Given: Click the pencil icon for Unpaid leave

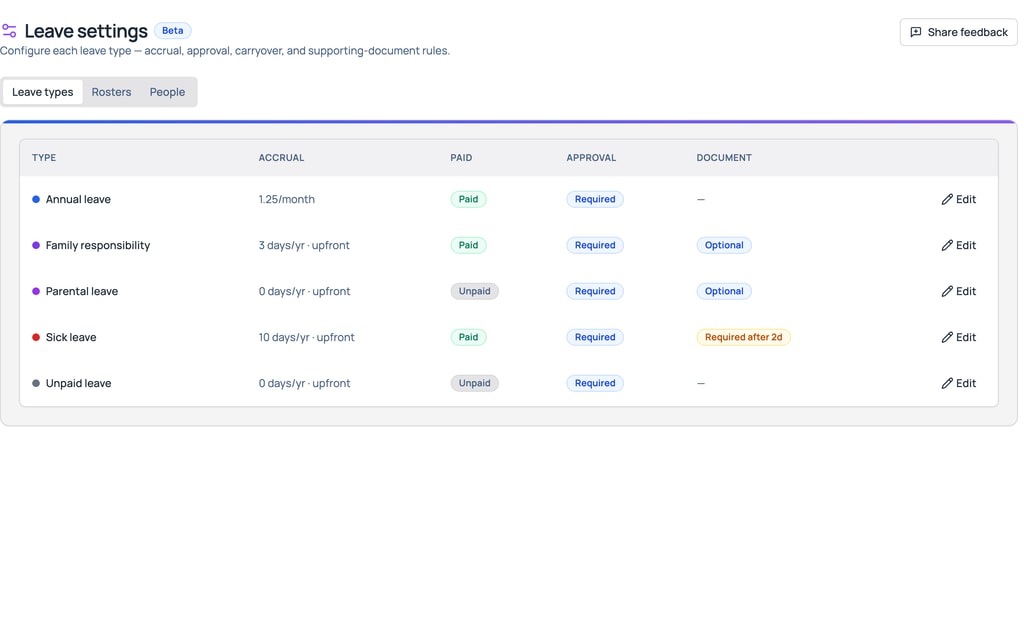Looking at the screenshot, I should point(947,383).
